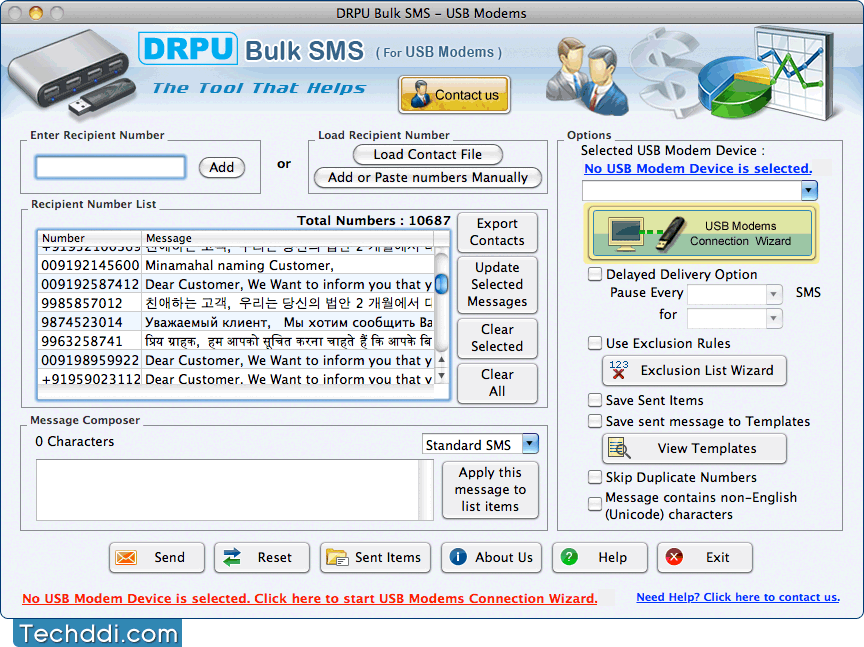Select row with number 009192587412
Screen dimensions: 864x647
[236, 284]
